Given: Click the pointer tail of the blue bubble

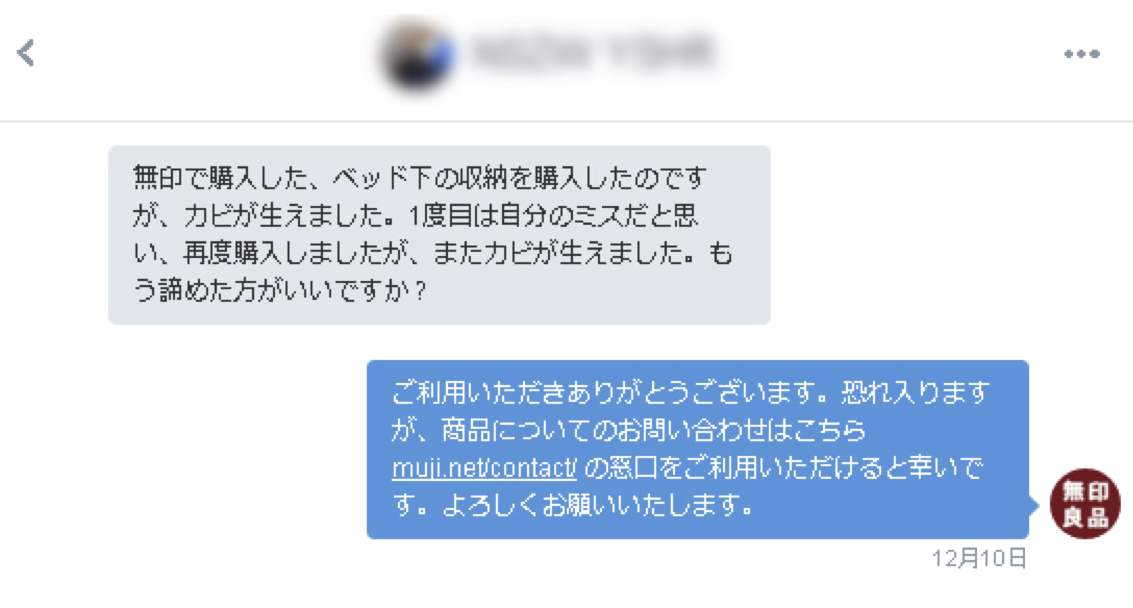Looking at the screenshot, I should click(x=1034, y=505).
